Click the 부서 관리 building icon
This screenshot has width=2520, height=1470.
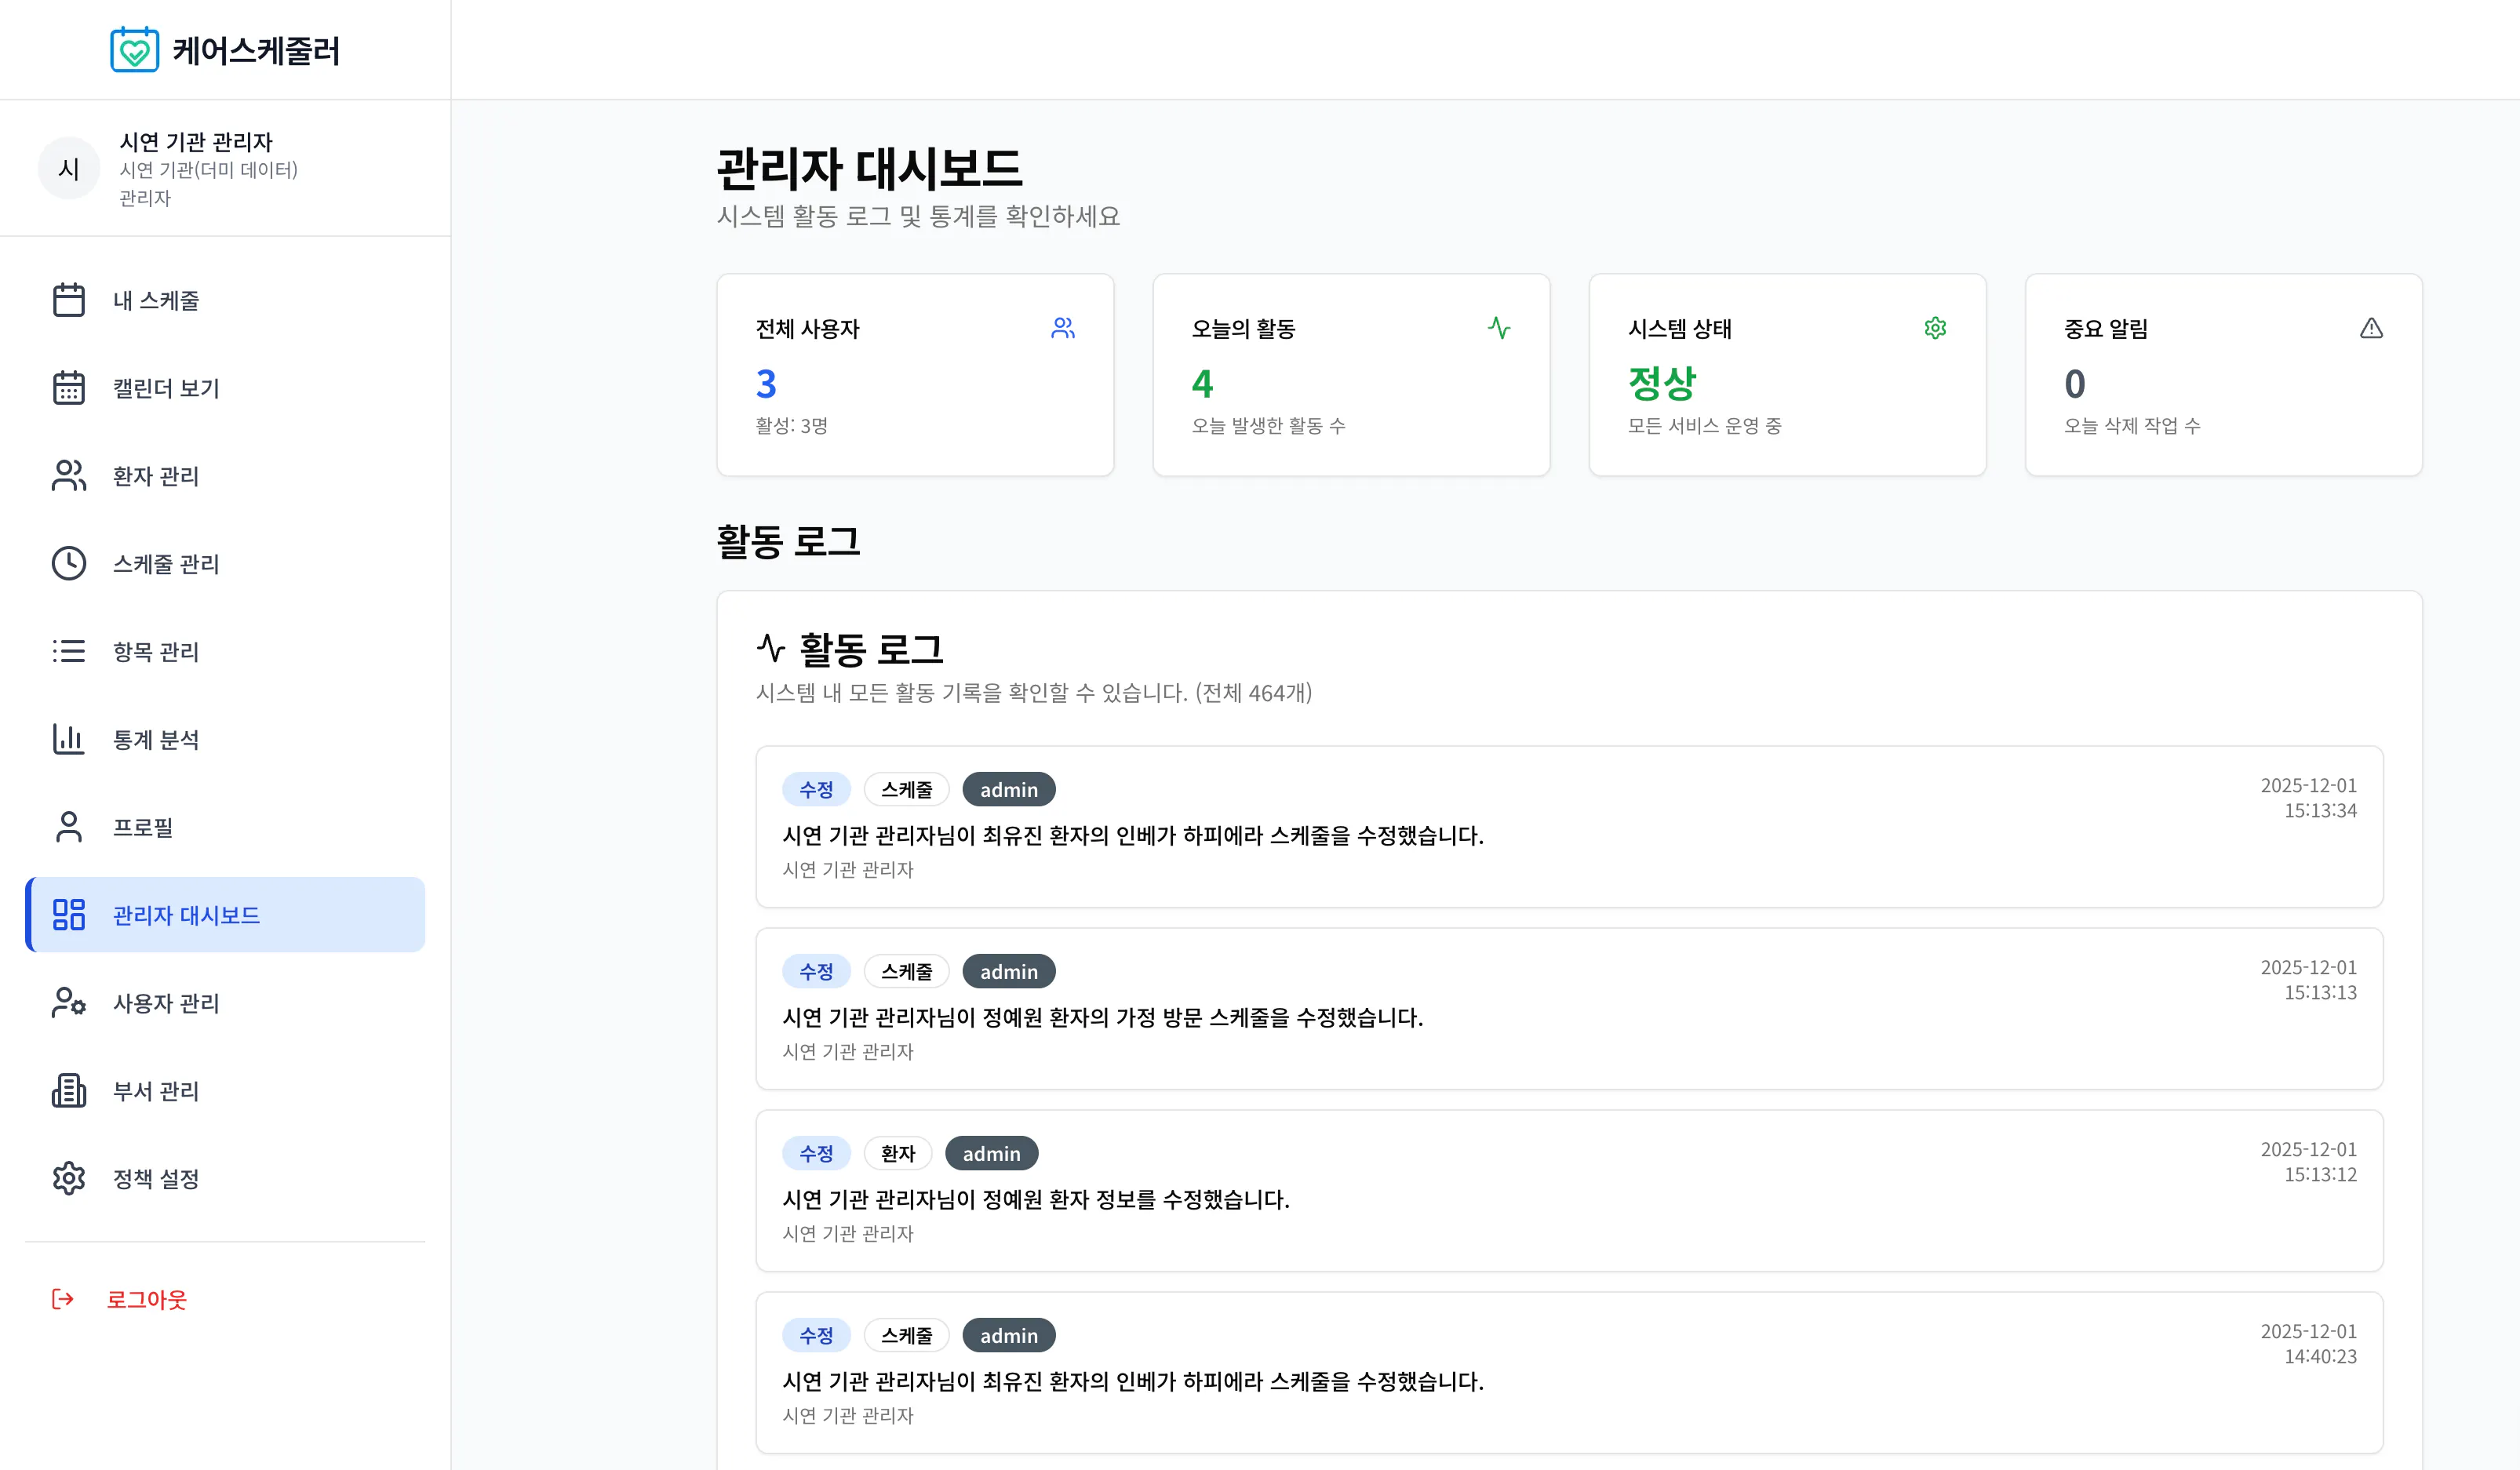click(x=68, y=1090)
